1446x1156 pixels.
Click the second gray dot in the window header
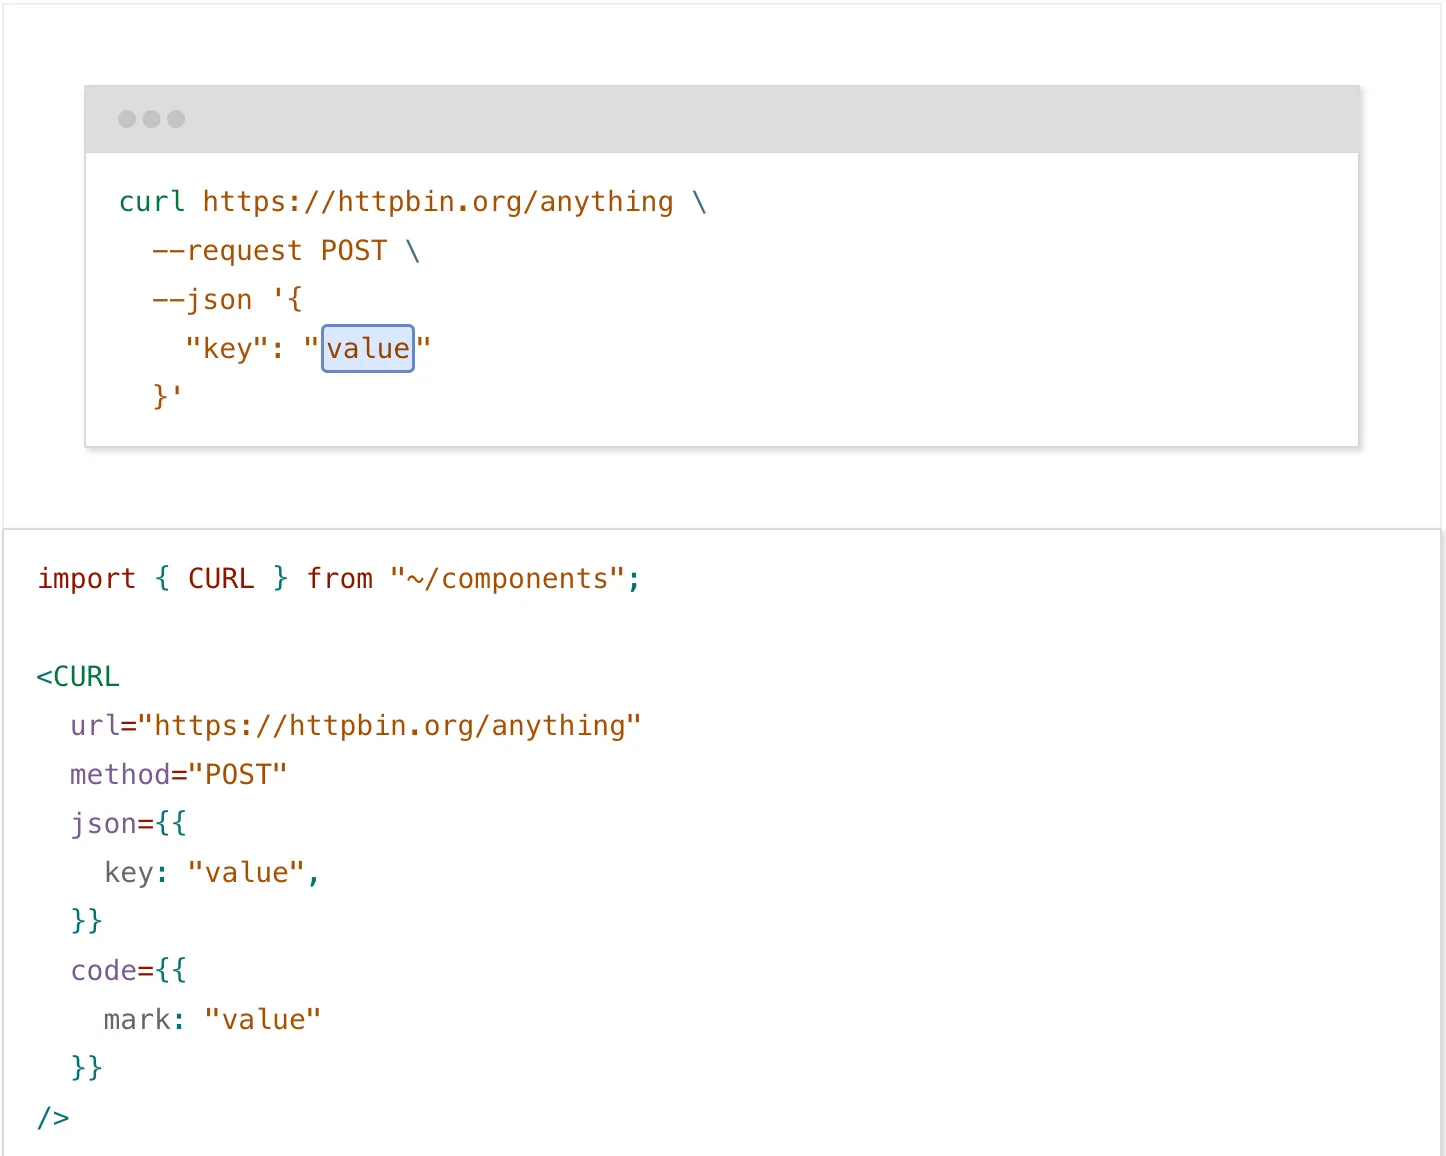pos(152,119)
